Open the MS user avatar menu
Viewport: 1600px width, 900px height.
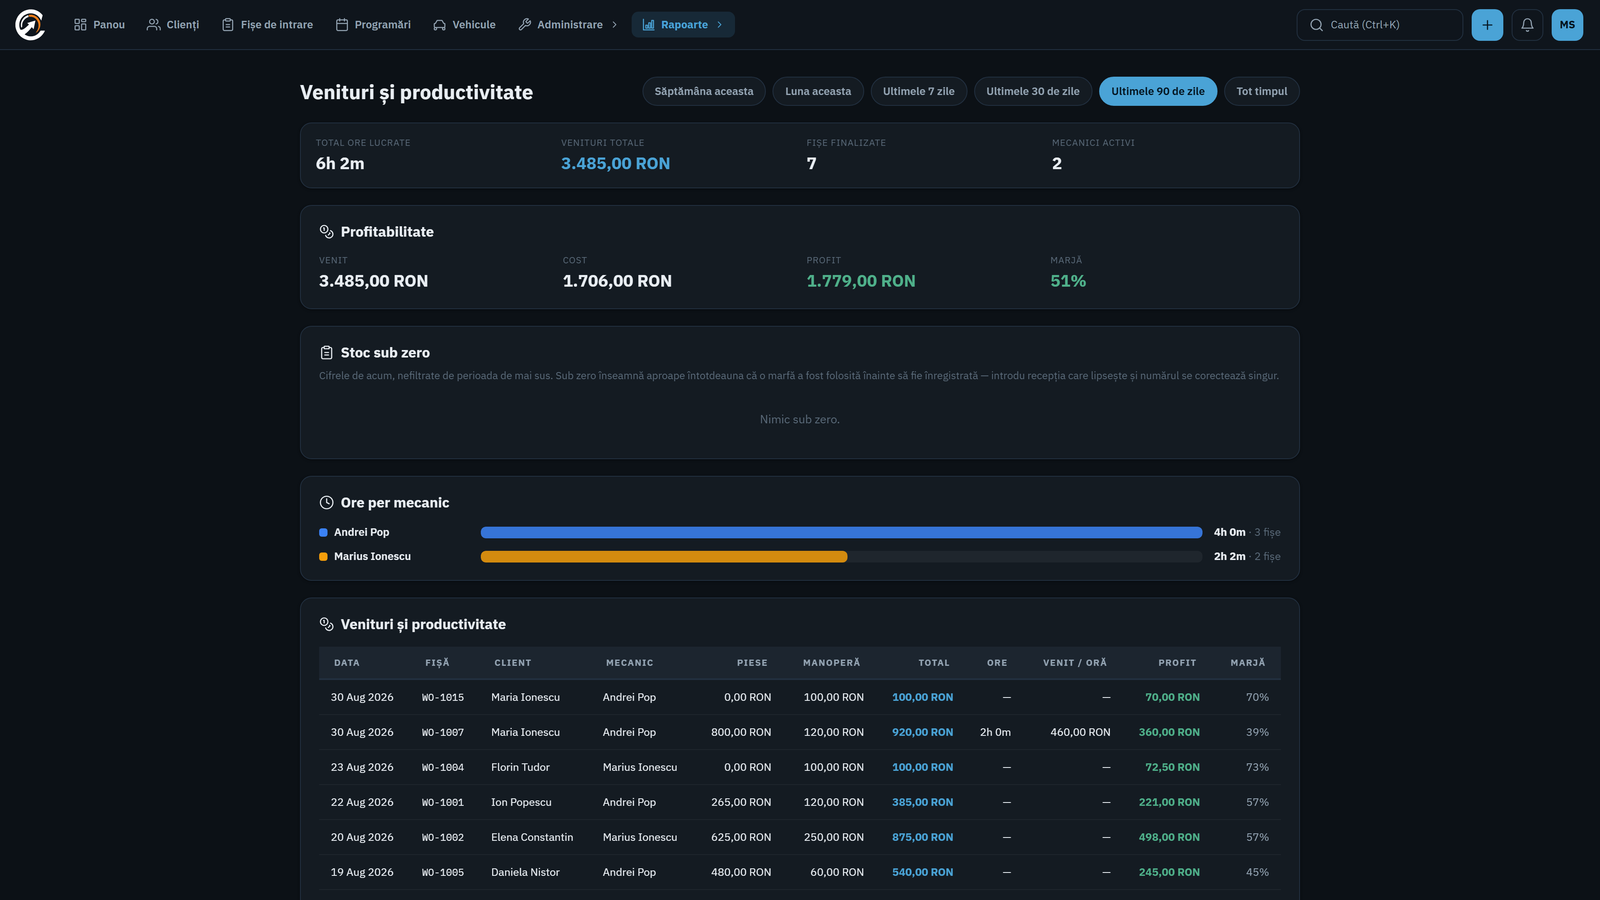tap(1567, 25)
